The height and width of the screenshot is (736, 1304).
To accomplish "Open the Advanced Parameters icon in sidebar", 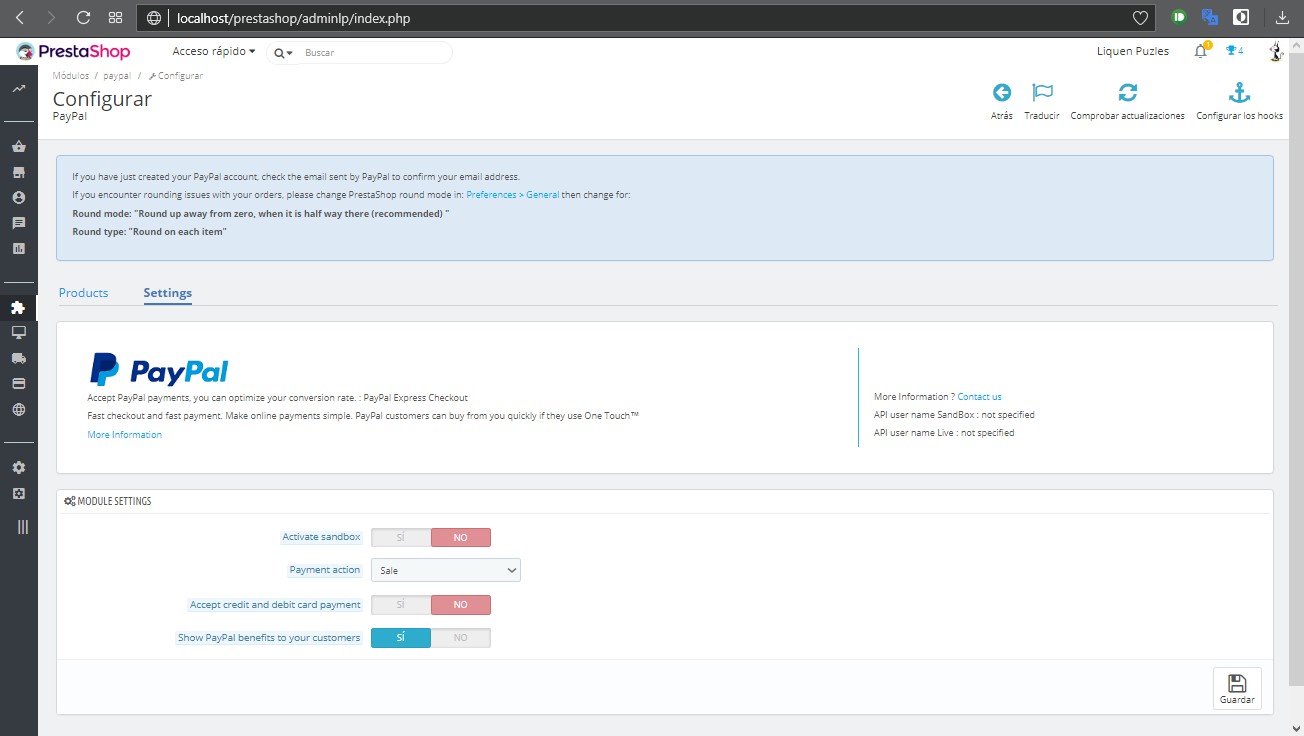I will [18, 493].
